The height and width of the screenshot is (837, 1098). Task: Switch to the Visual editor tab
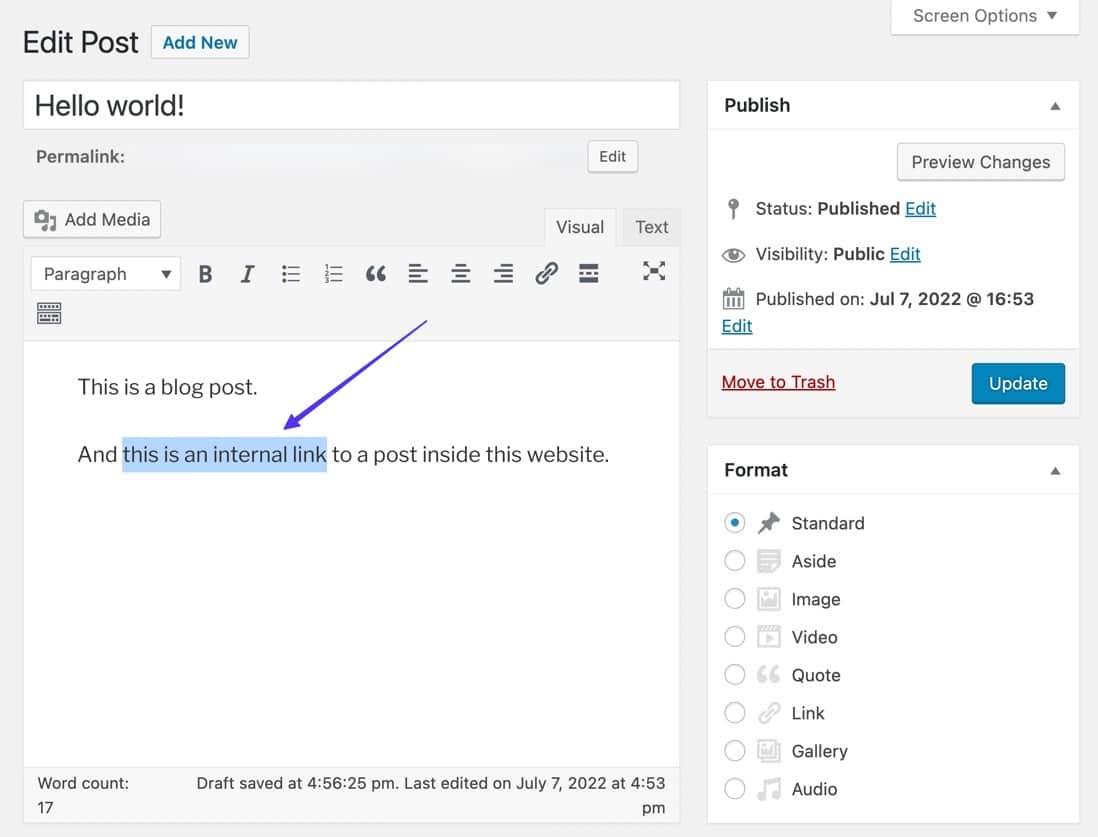pos(580,227)
